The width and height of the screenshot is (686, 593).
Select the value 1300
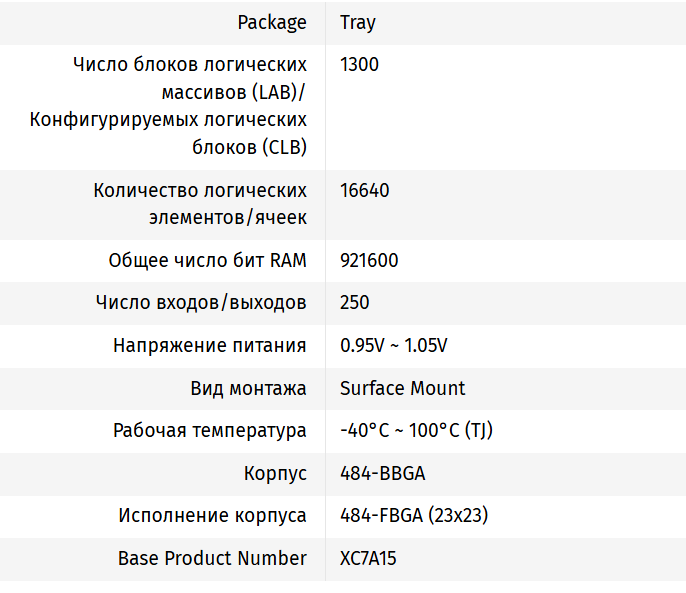359,65
